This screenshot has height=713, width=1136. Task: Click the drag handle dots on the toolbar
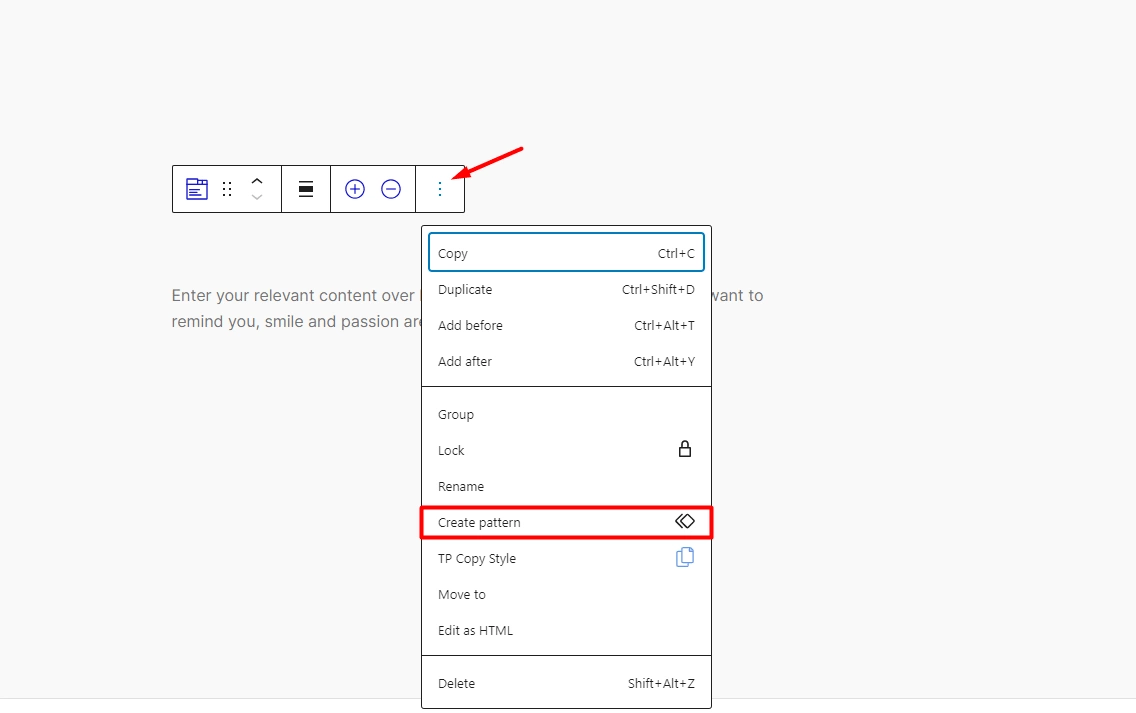(x=226, y=188)
